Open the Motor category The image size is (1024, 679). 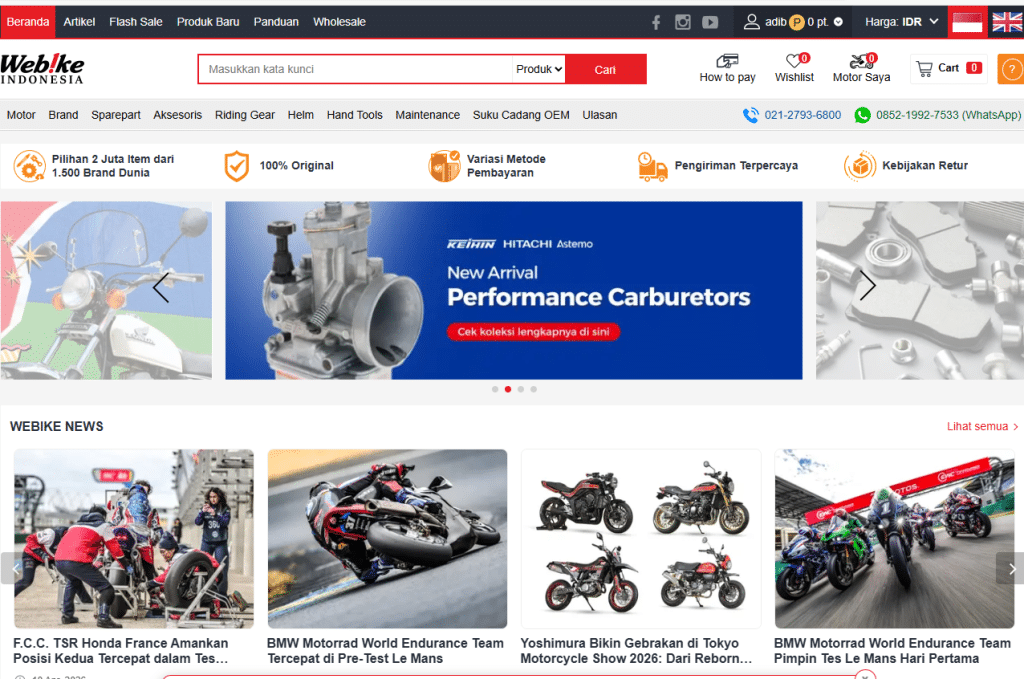(21, 115)
